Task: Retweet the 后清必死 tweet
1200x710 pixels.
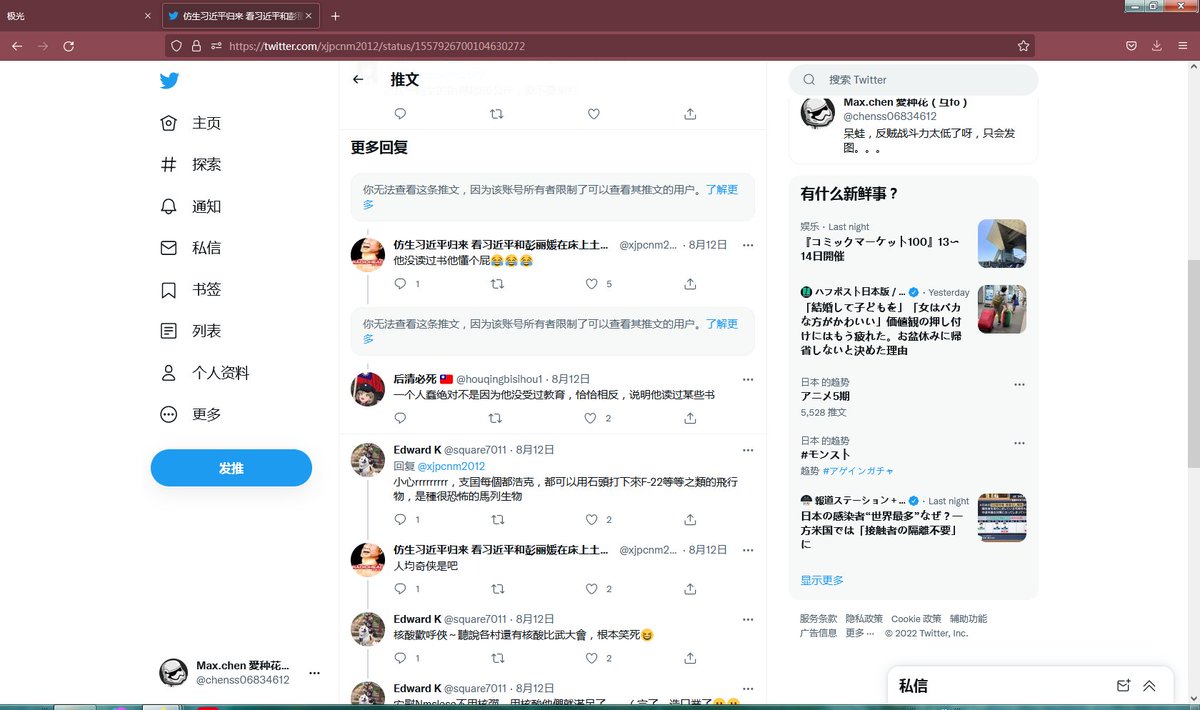Action: tap(497, 418)
